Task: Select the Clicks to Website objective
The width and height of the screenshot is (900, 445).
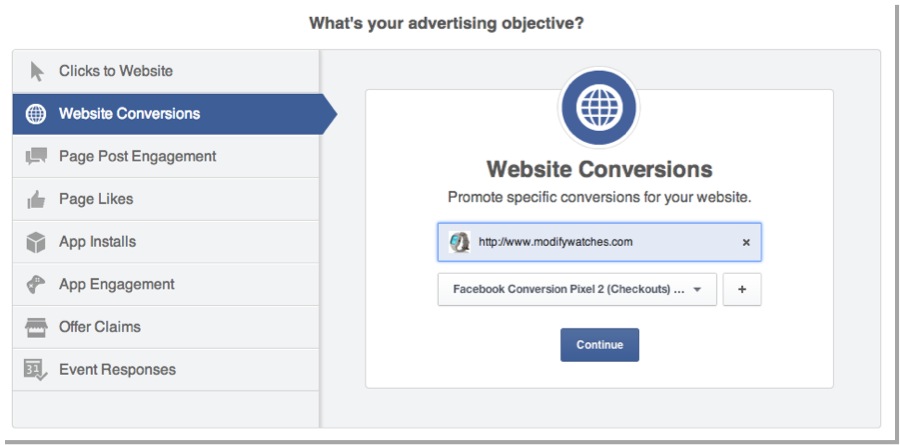Action: 116,71
